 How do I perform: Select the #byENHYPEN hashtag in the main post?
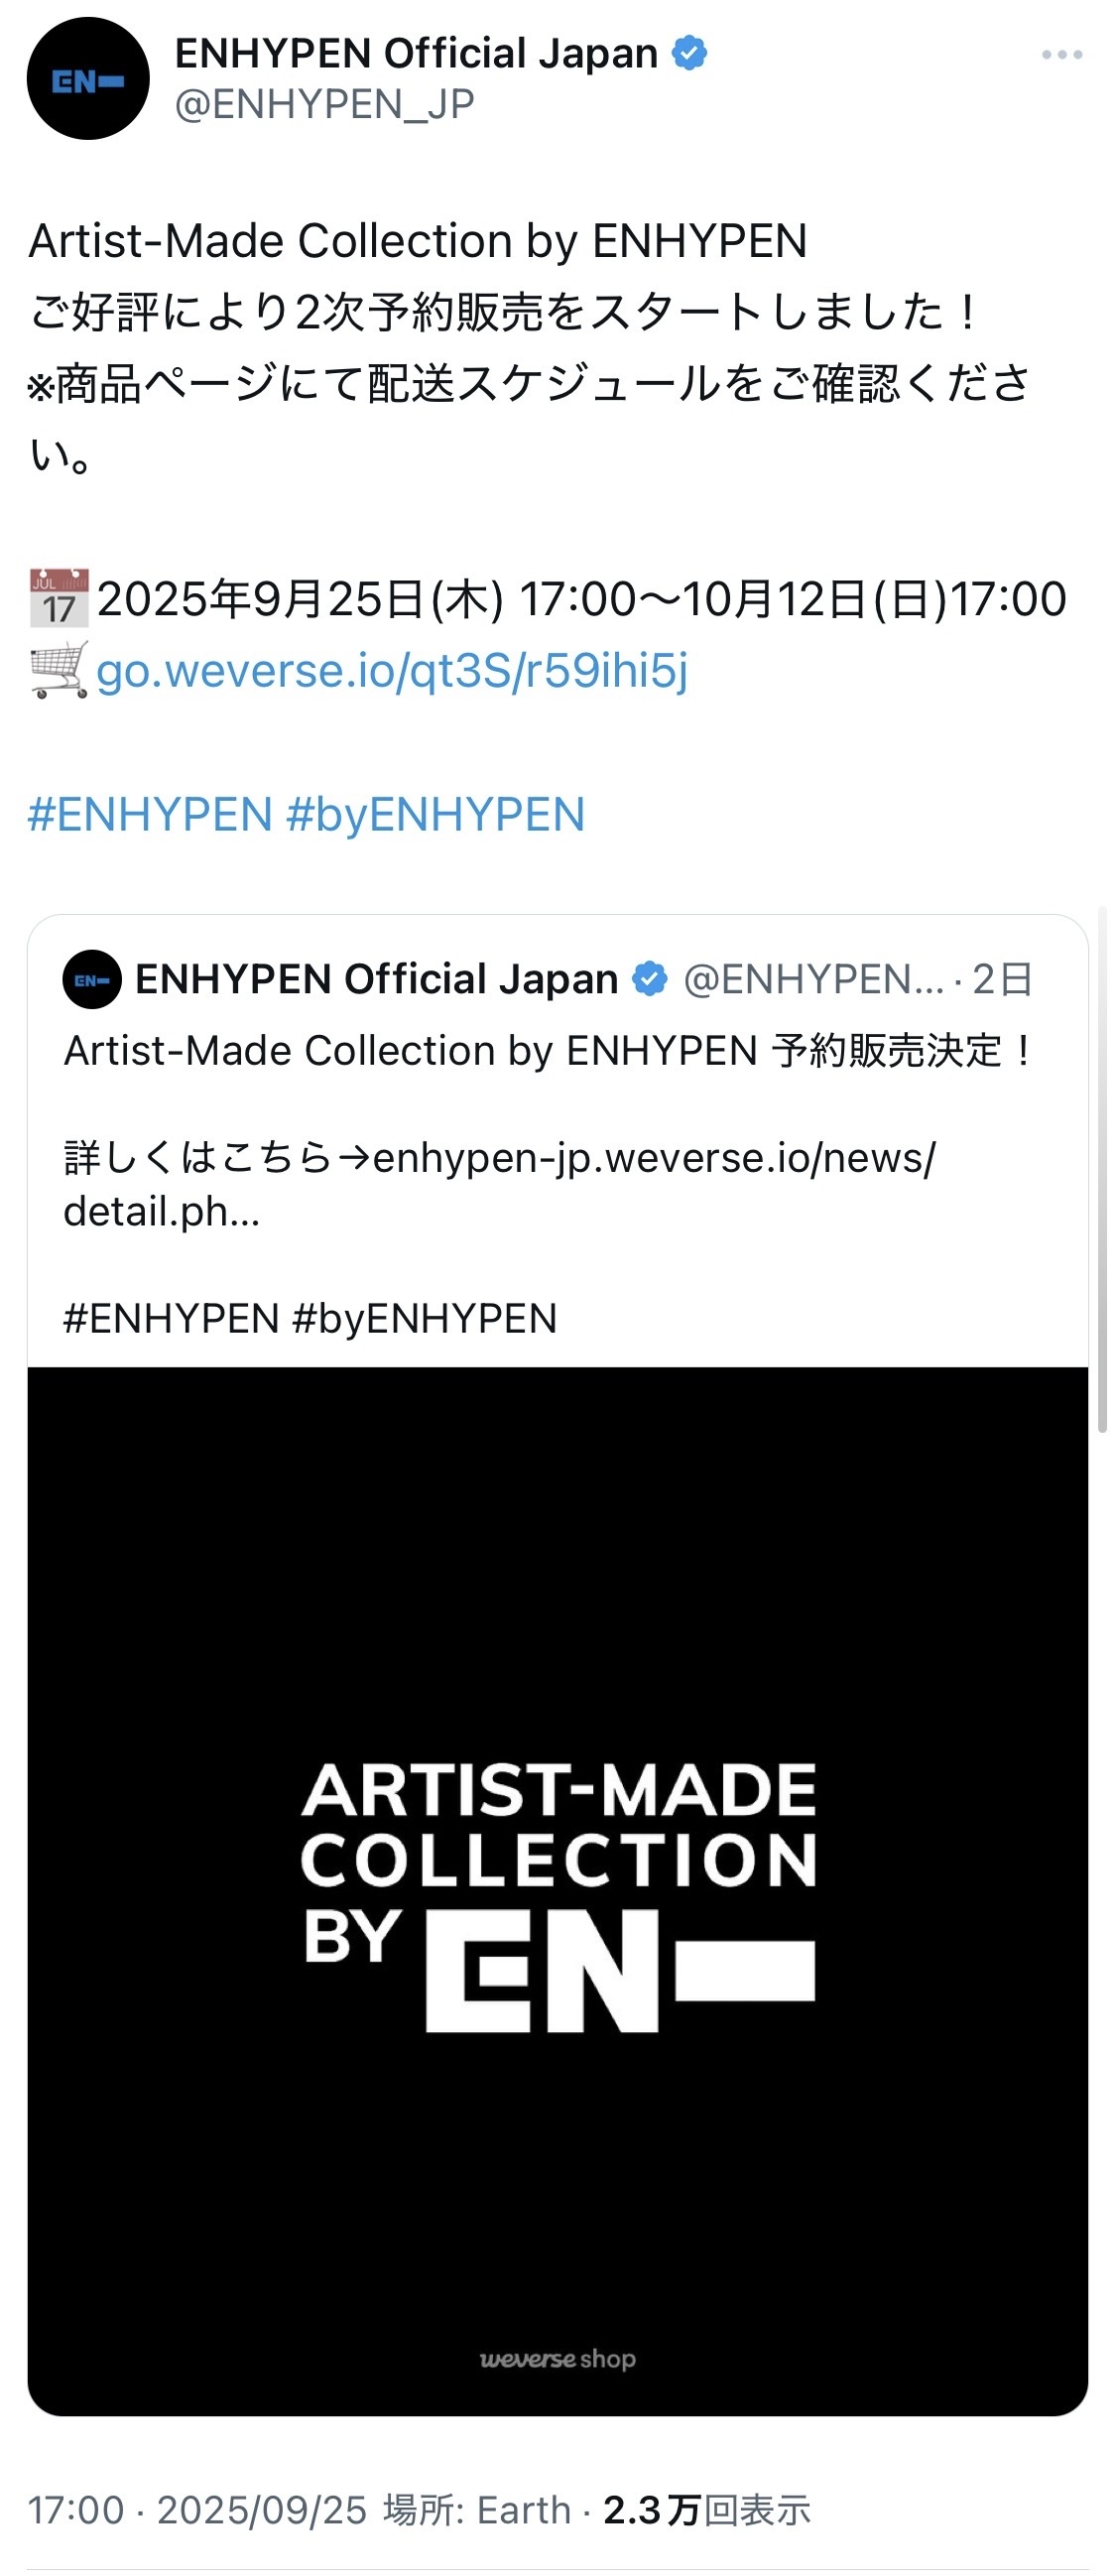click(436, 815)
